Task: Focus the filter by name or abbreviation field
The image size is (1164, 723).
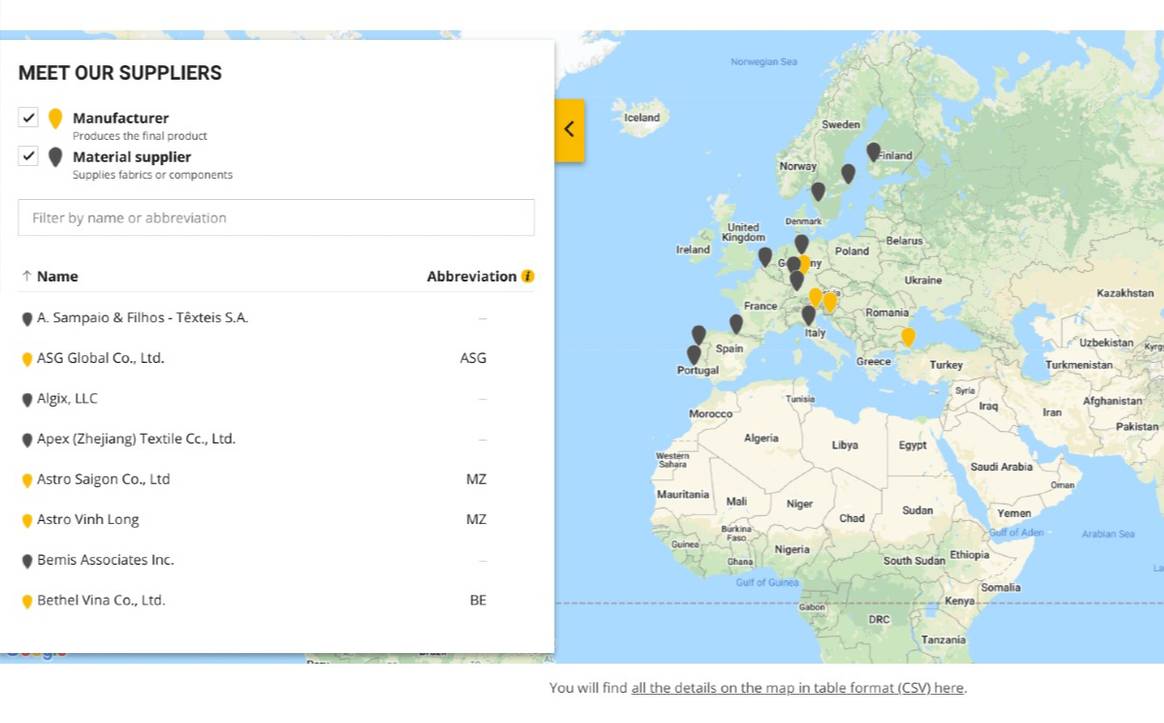Action: [x=276, y=218]
